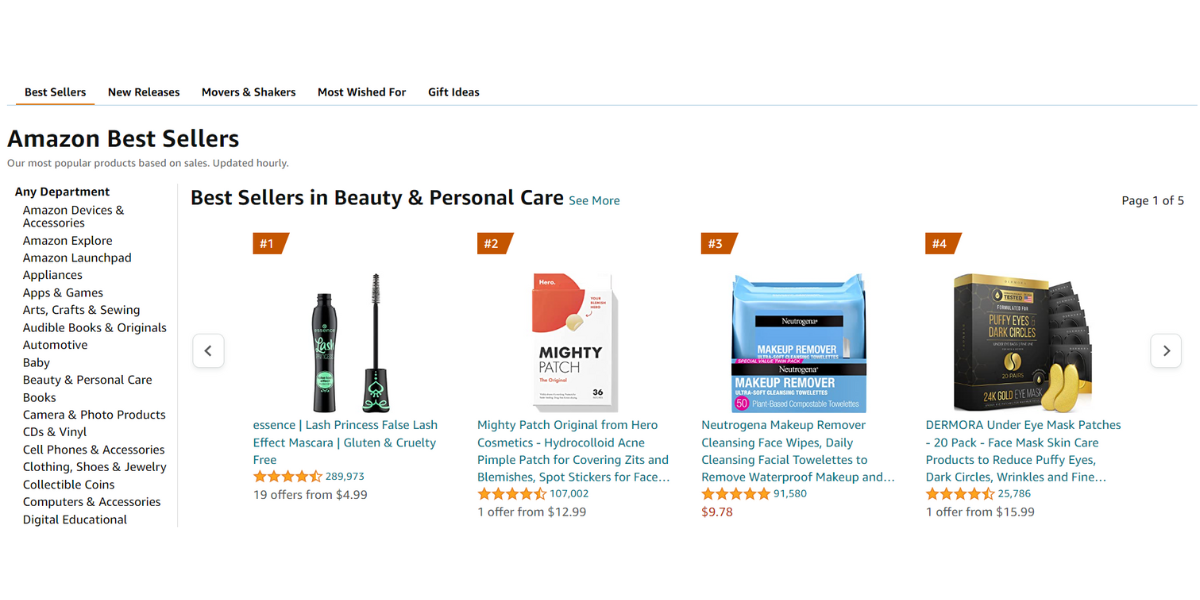
Task: Click the previous carousel arrow
Action: pos(208,351)
